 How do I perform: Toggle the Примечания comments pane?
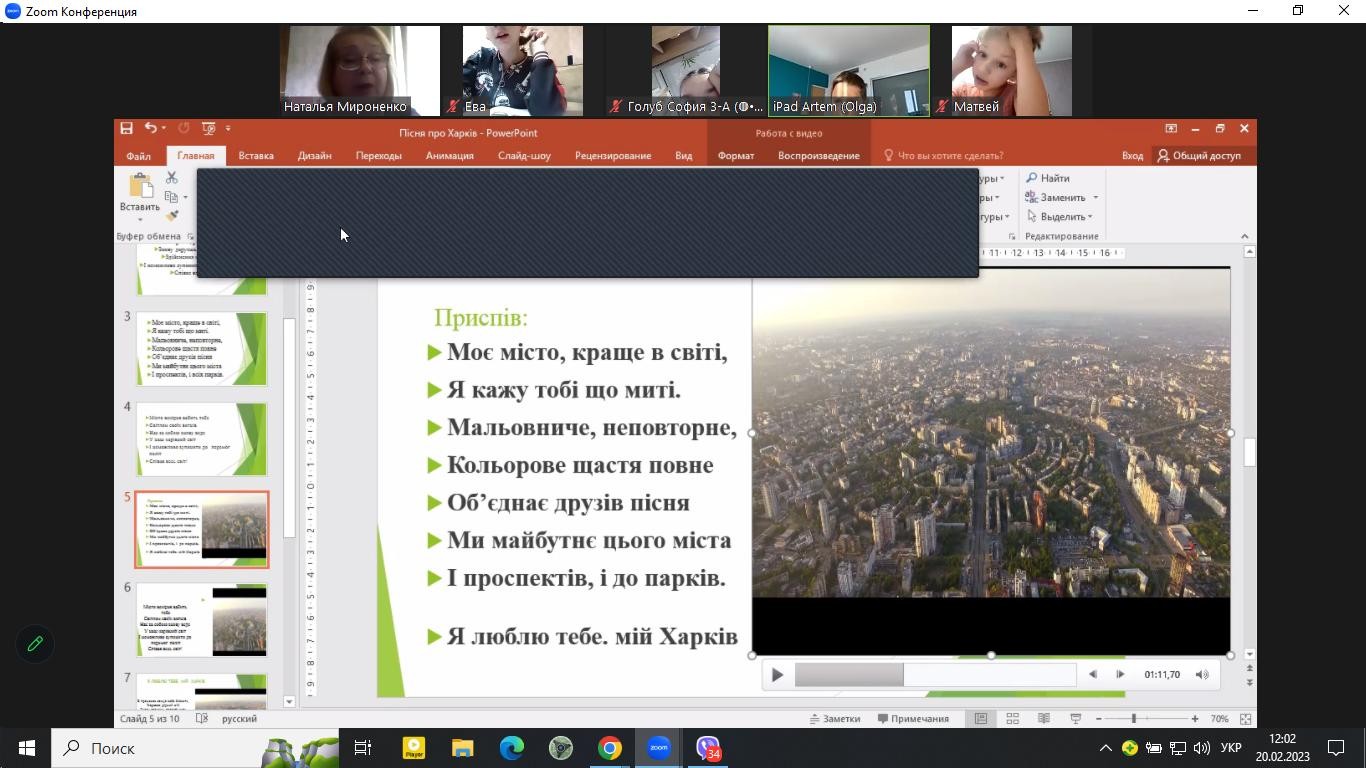[913, 719]
